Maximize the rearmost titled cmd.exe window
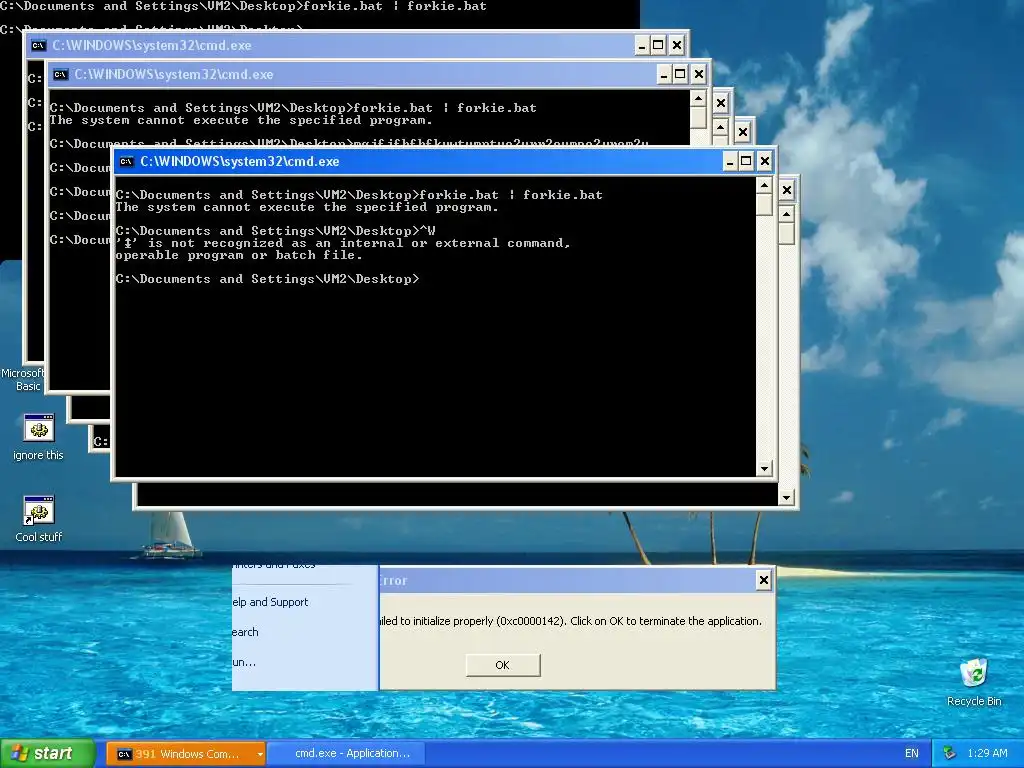 click(x=658, y=46)
